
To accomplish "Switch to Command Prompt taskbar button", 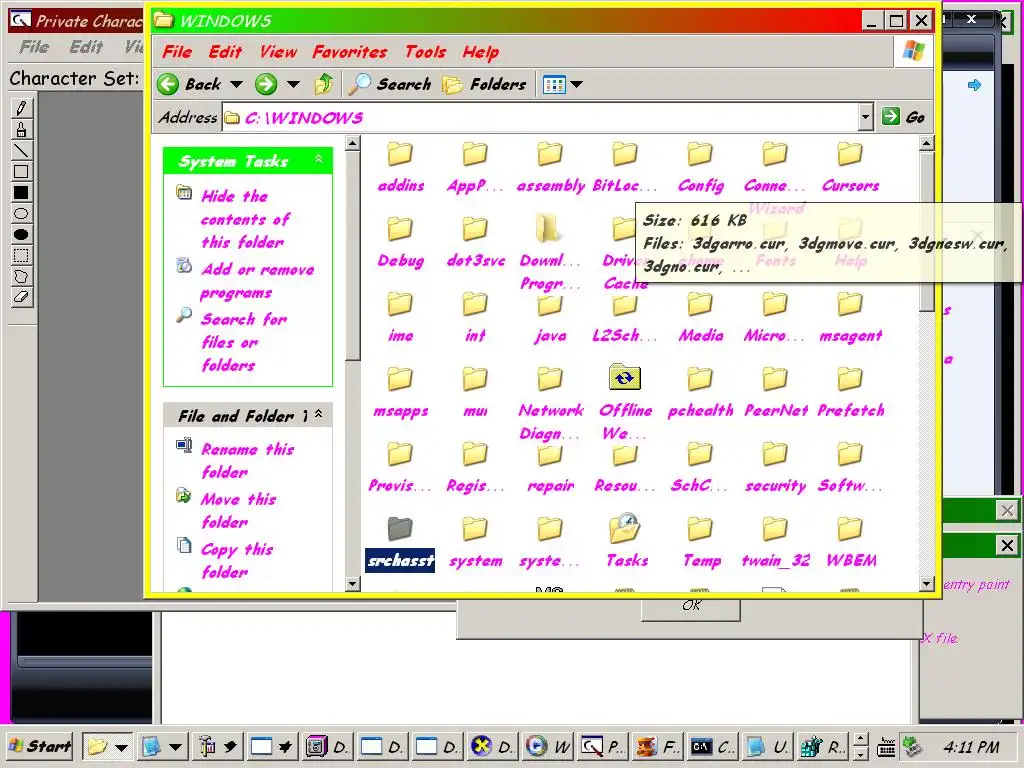I will click(x=712, y=746).
